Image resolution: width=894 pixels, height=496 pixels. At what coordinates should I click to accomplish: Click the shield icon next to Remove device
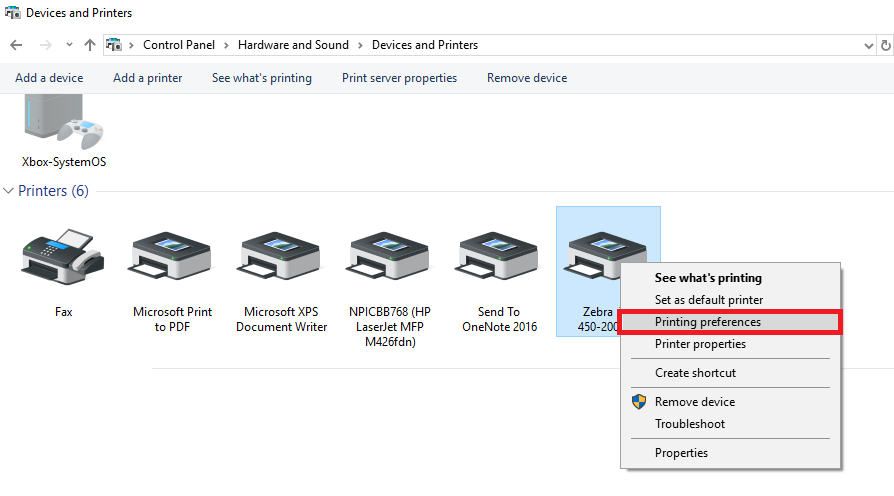[x=639, y=401]
